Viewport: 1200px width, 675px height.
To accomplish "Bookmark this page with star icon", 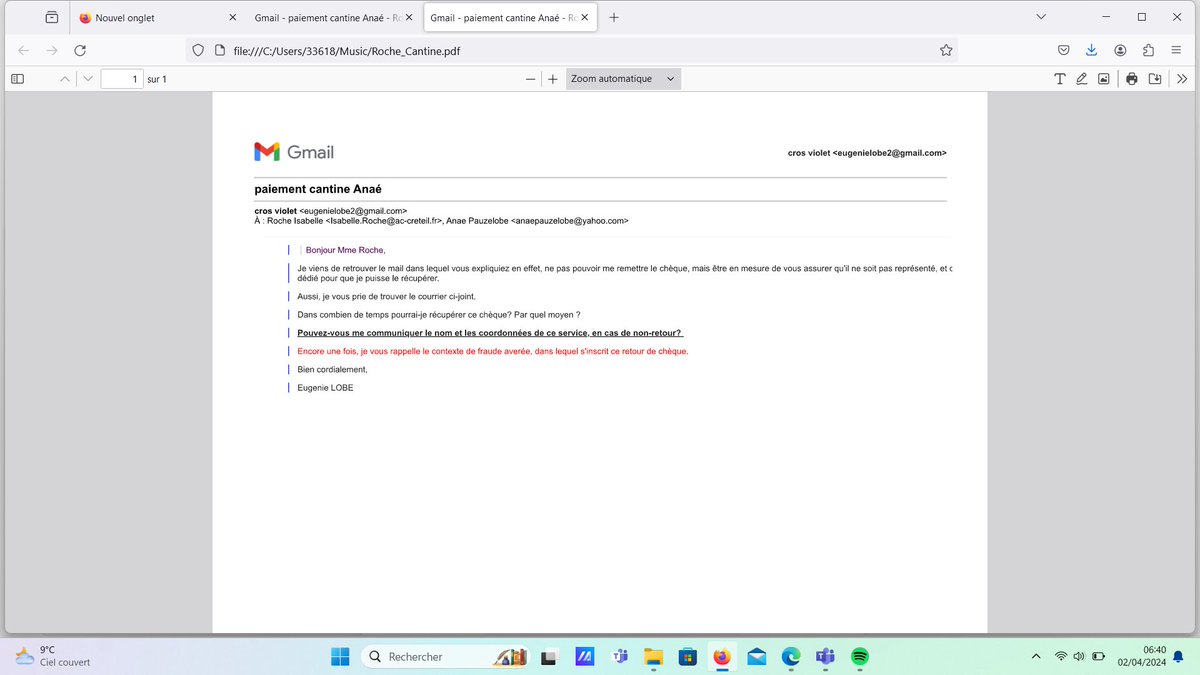I will [946, 50].
